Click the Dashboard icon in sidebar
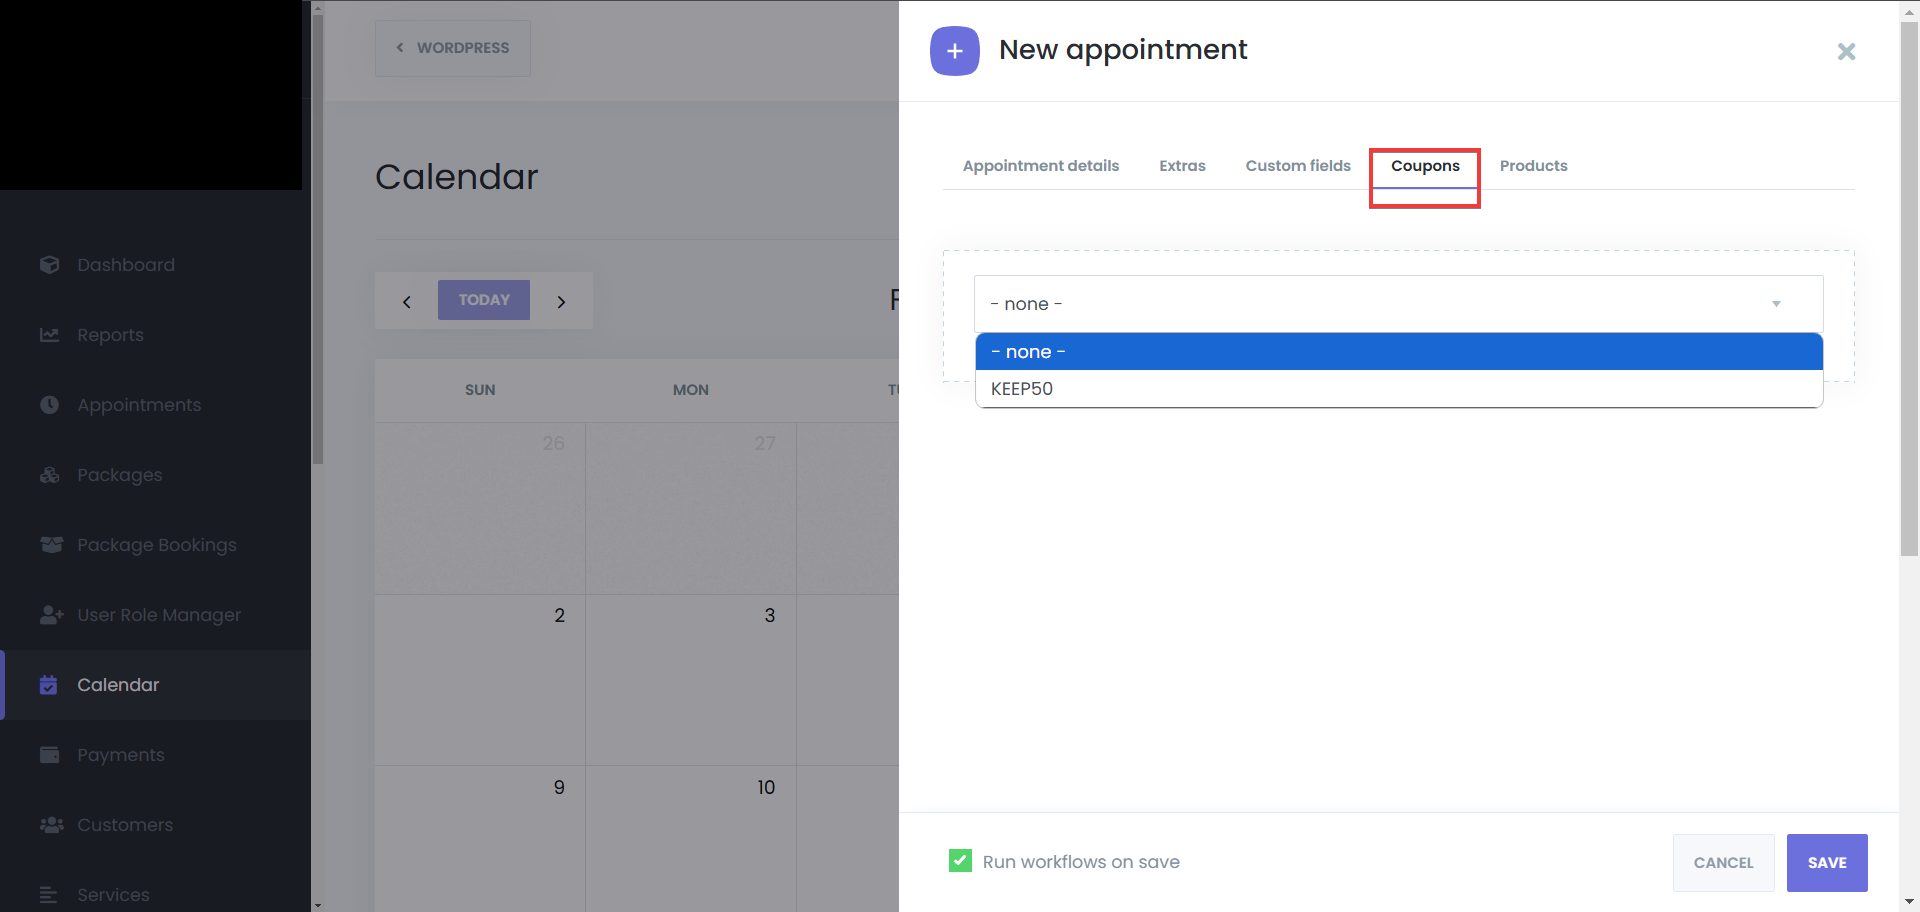Image resolution: width=1920 pixels, height=912 pixels. (x=49, y=265)
